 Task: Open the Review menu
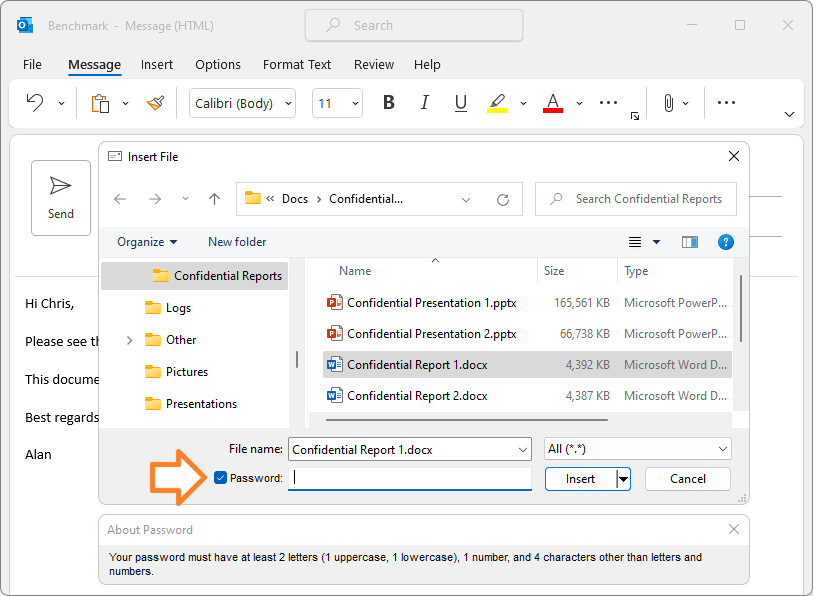pos(373,64)
